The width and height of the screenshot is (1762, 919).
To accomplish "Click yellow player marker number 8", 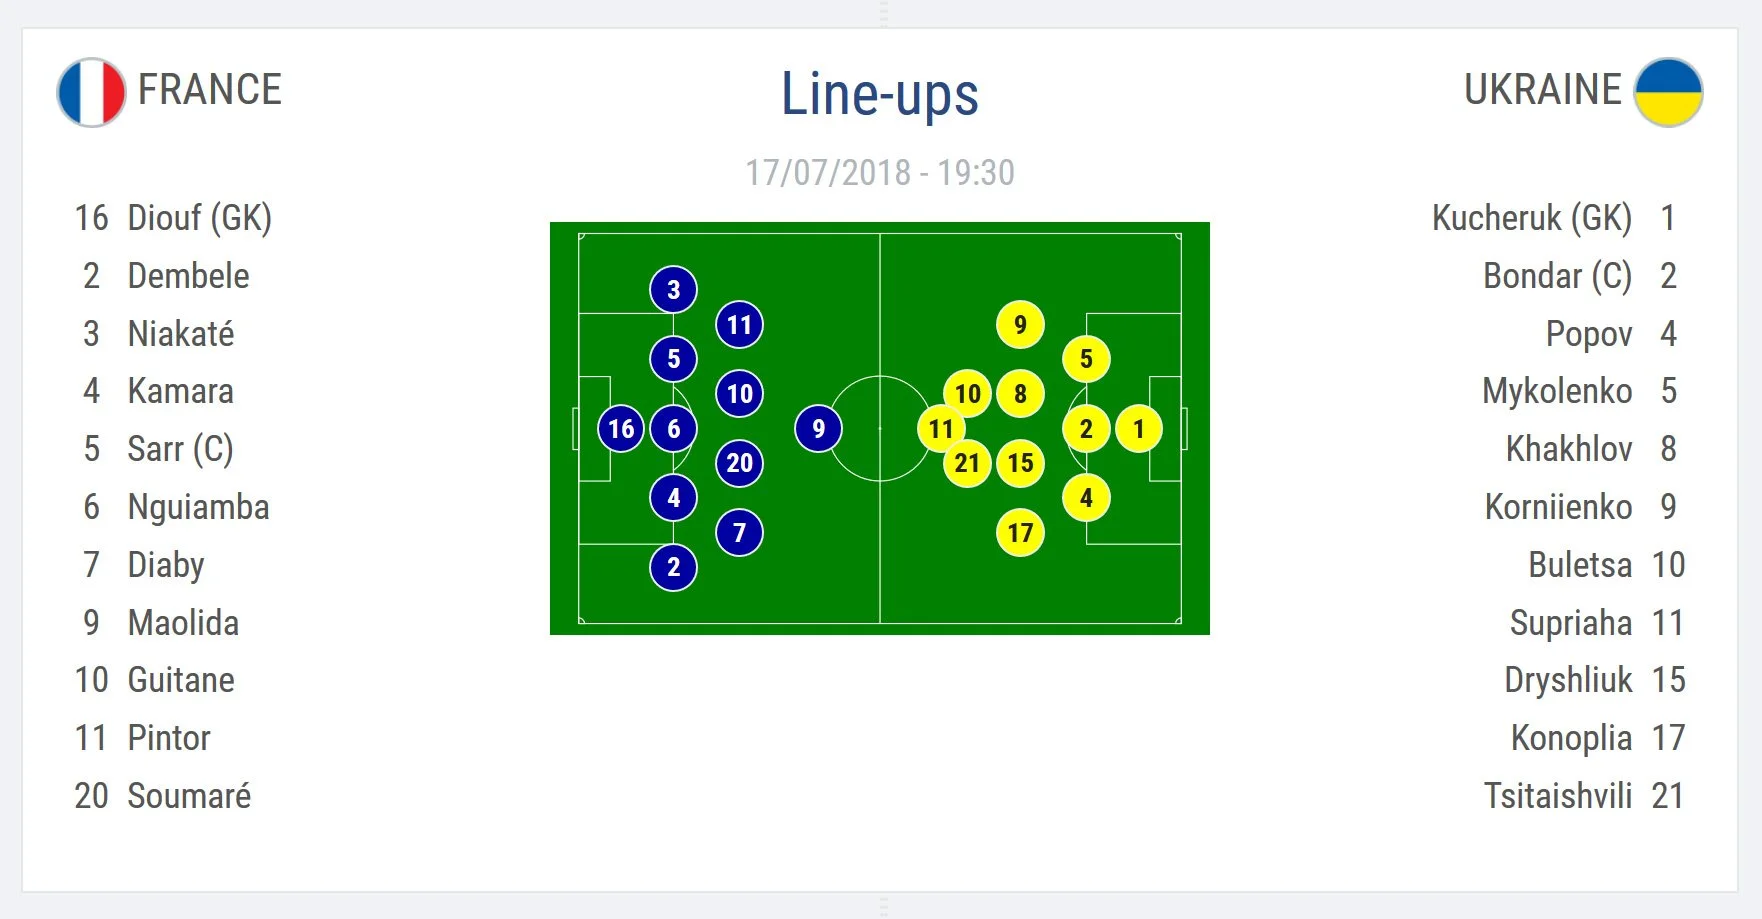I will point(1020,394).
